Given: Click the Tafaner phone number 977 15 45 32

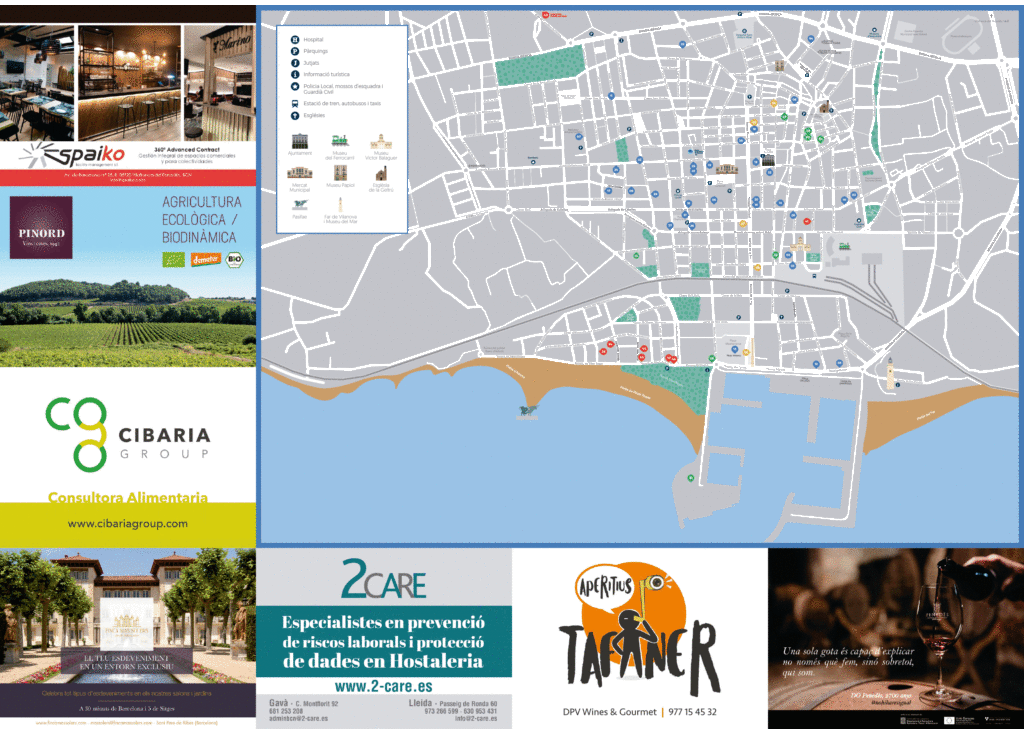Looking at the screenshot, I should pos(692,712).
